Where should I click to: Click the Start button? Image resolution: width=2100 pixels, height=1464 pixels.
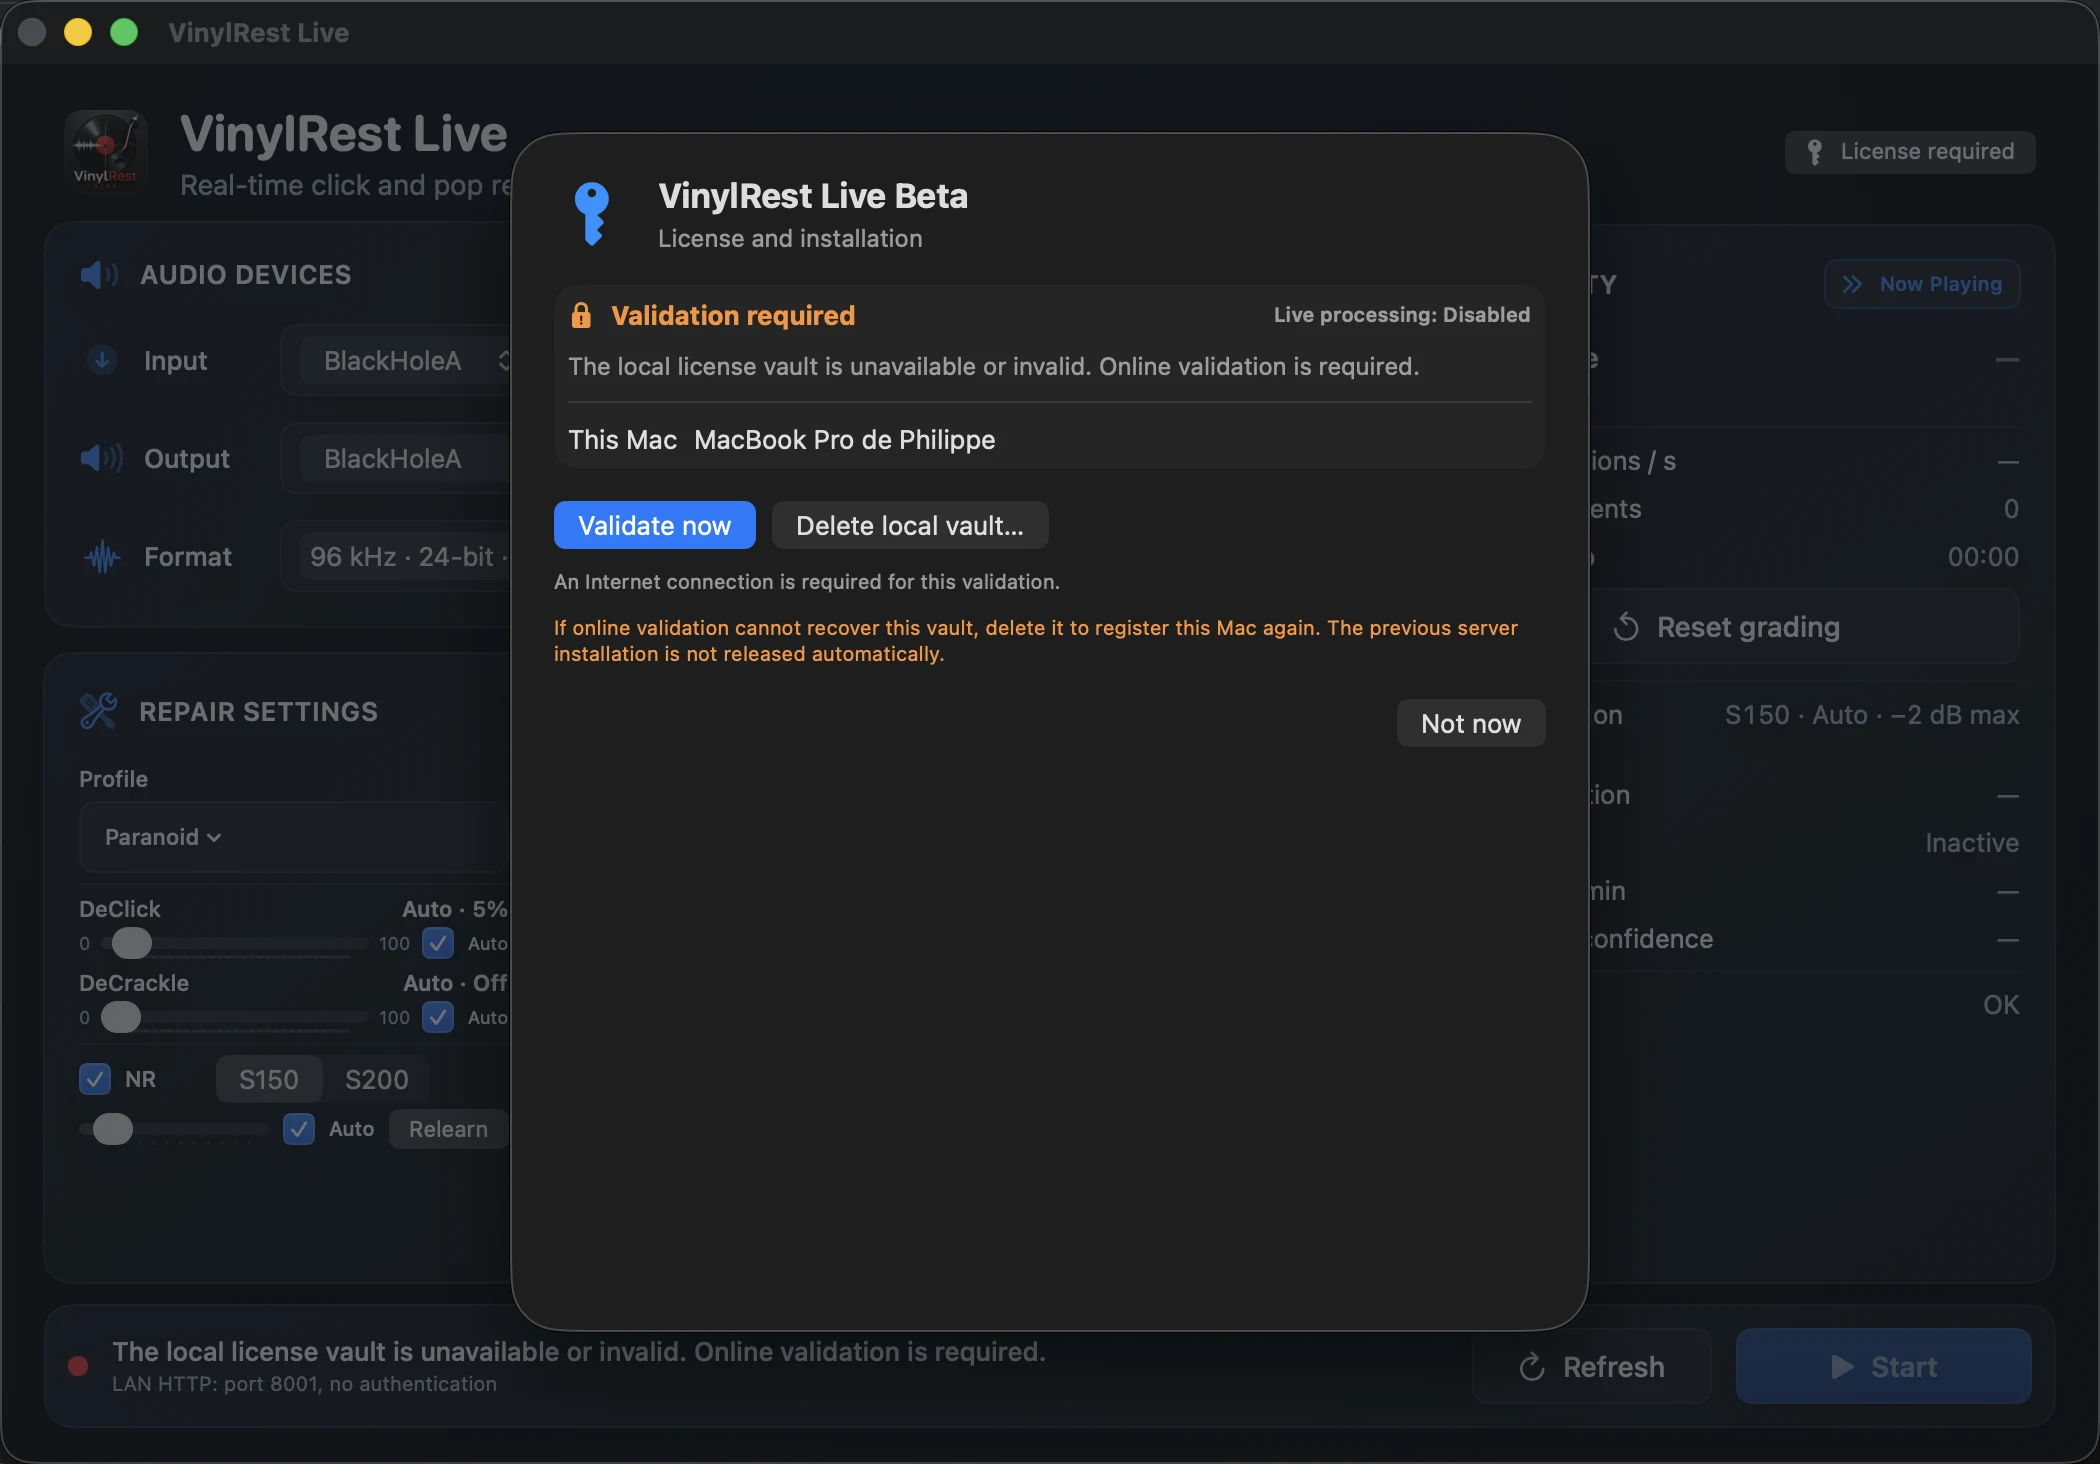[x=1884, y=1367]
